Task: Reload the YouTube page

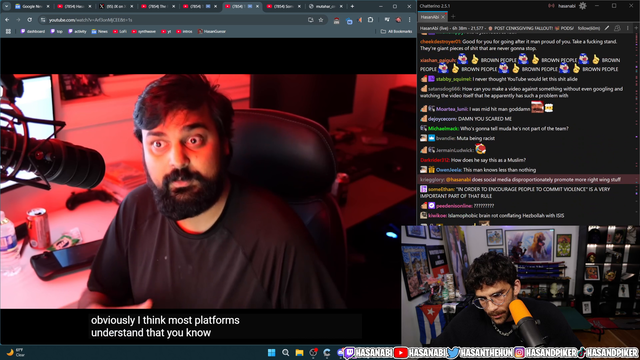Action: point(29,20)
